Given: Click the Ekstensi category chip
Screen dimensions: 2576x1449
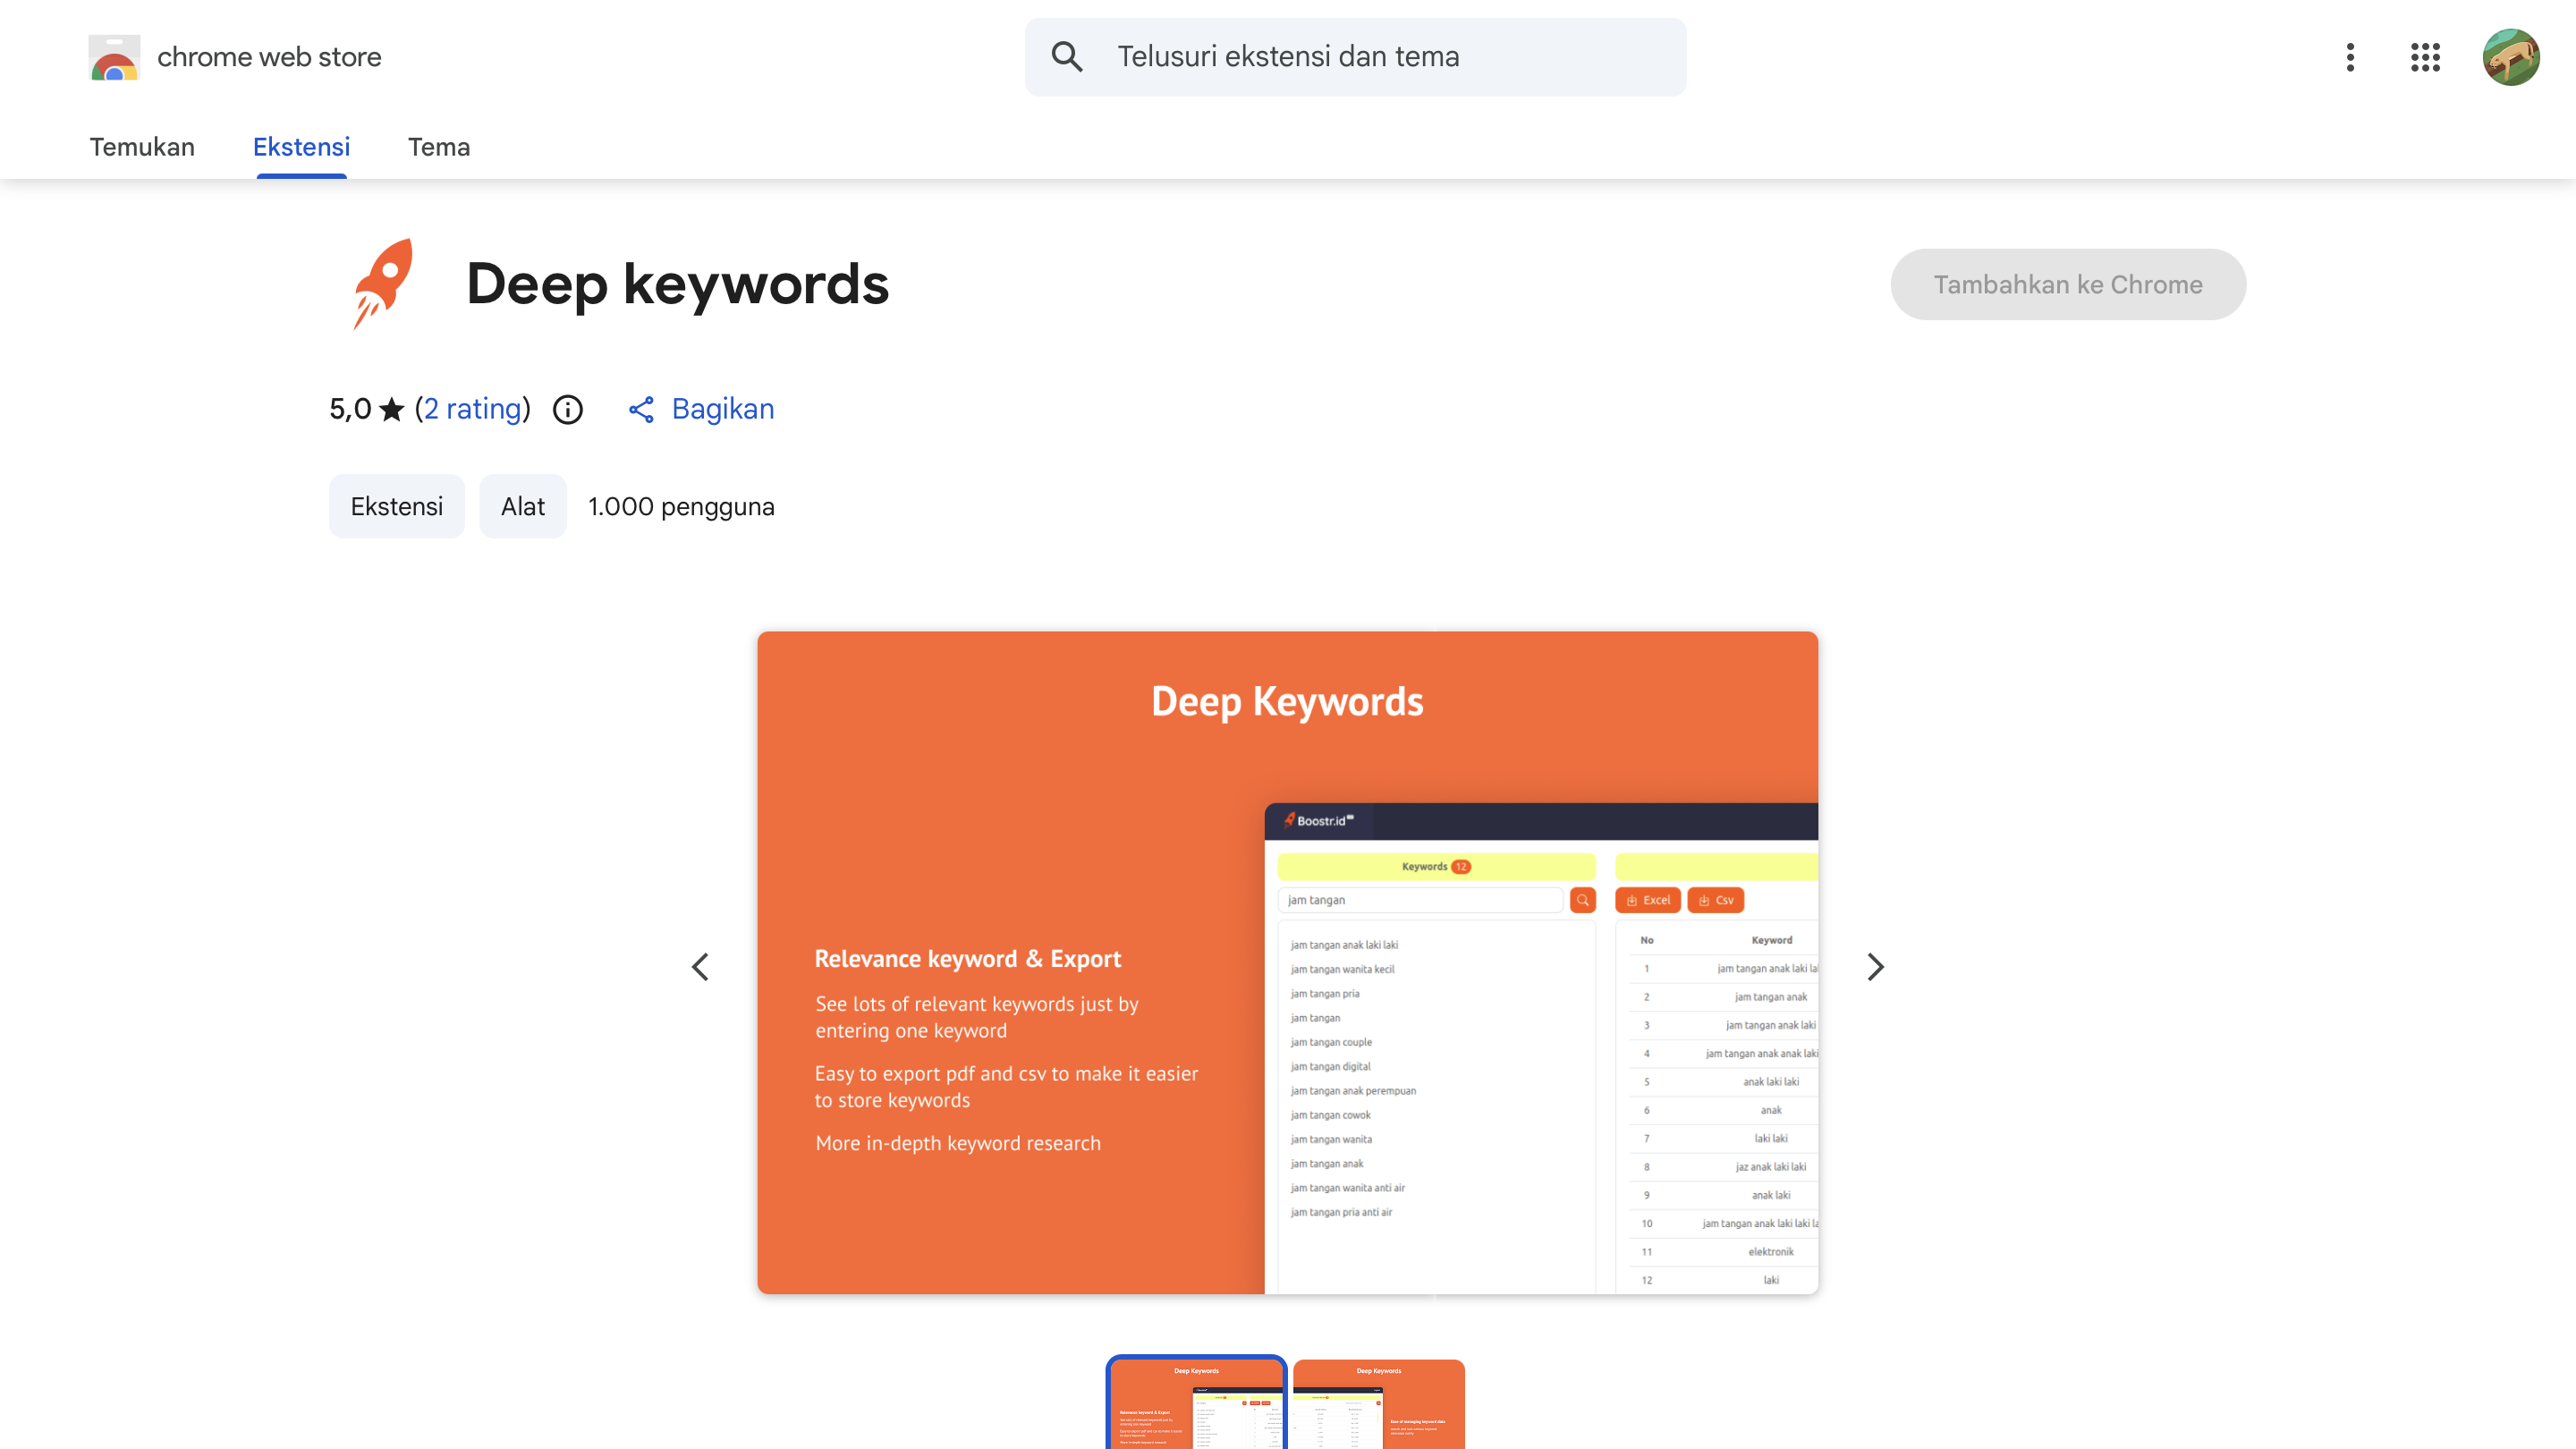Looking at the screenshot, I should click(396, 506).
